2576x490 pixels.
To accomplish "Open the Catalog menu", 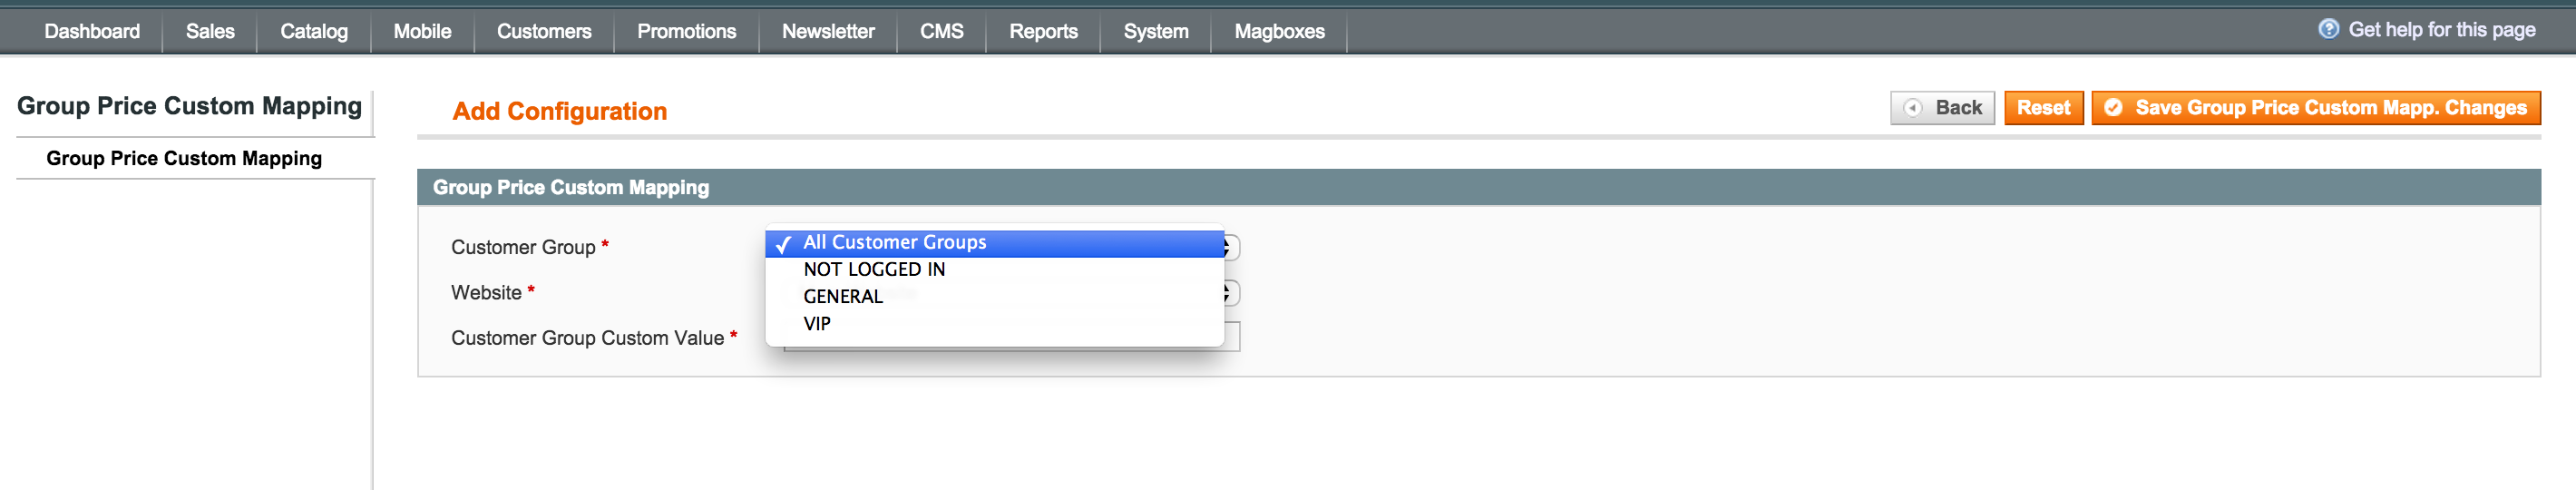I will [x=314, y=31].
